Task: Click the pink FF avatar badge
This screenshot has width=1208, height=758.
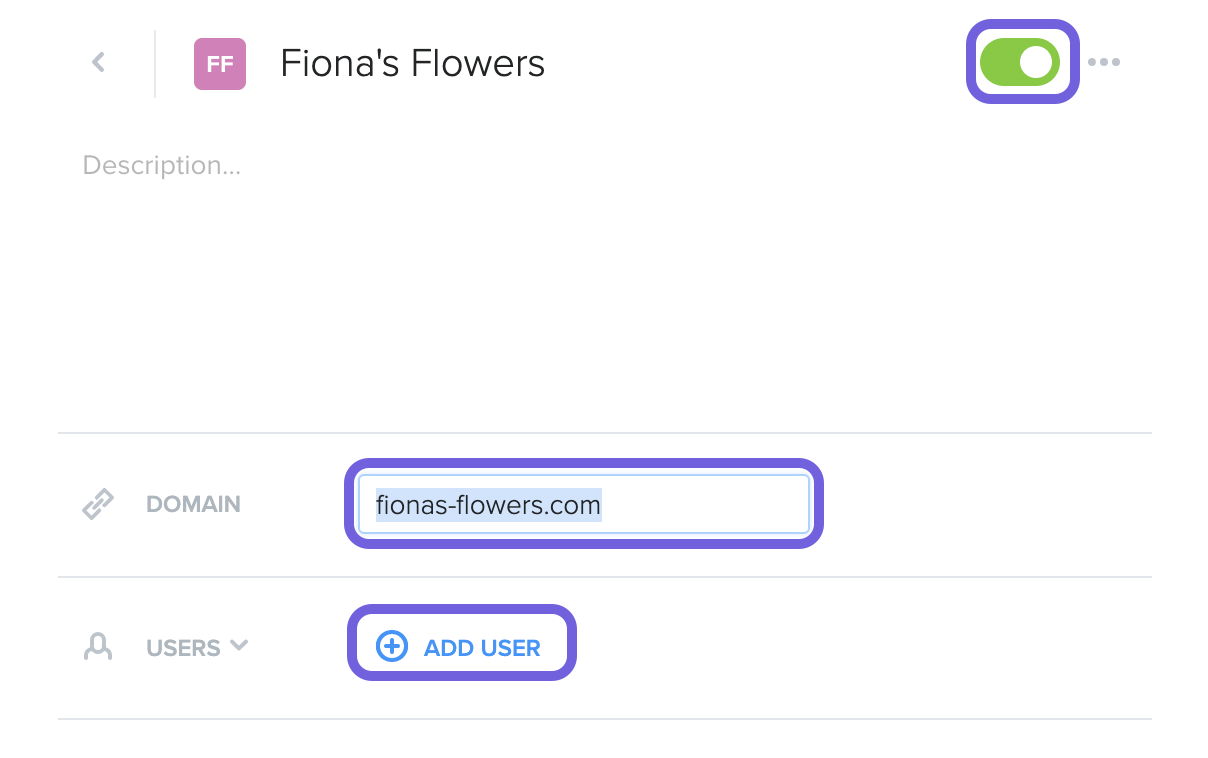Action: (x=220, y=64)
